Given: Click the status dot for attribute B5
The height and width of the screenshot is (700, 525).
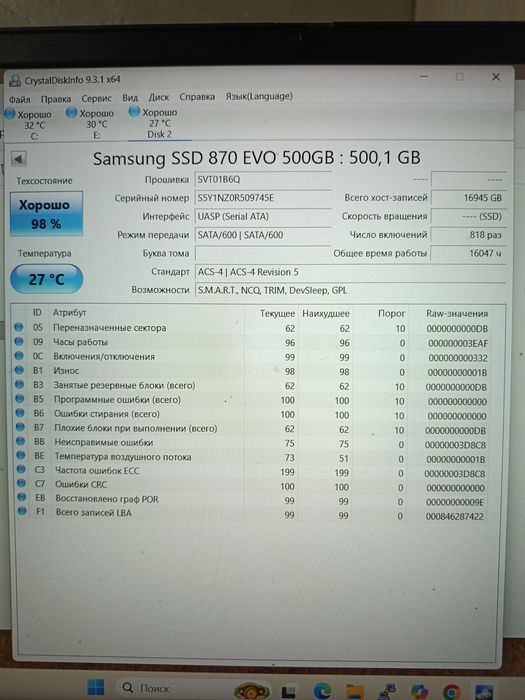Looking at the screenshot, I should coord(20,399).
